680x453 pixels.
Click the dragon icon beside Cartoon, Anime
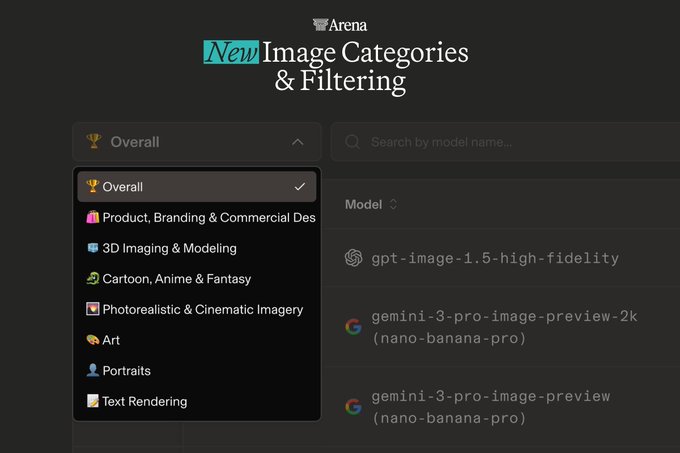click(x=92, y=278)
